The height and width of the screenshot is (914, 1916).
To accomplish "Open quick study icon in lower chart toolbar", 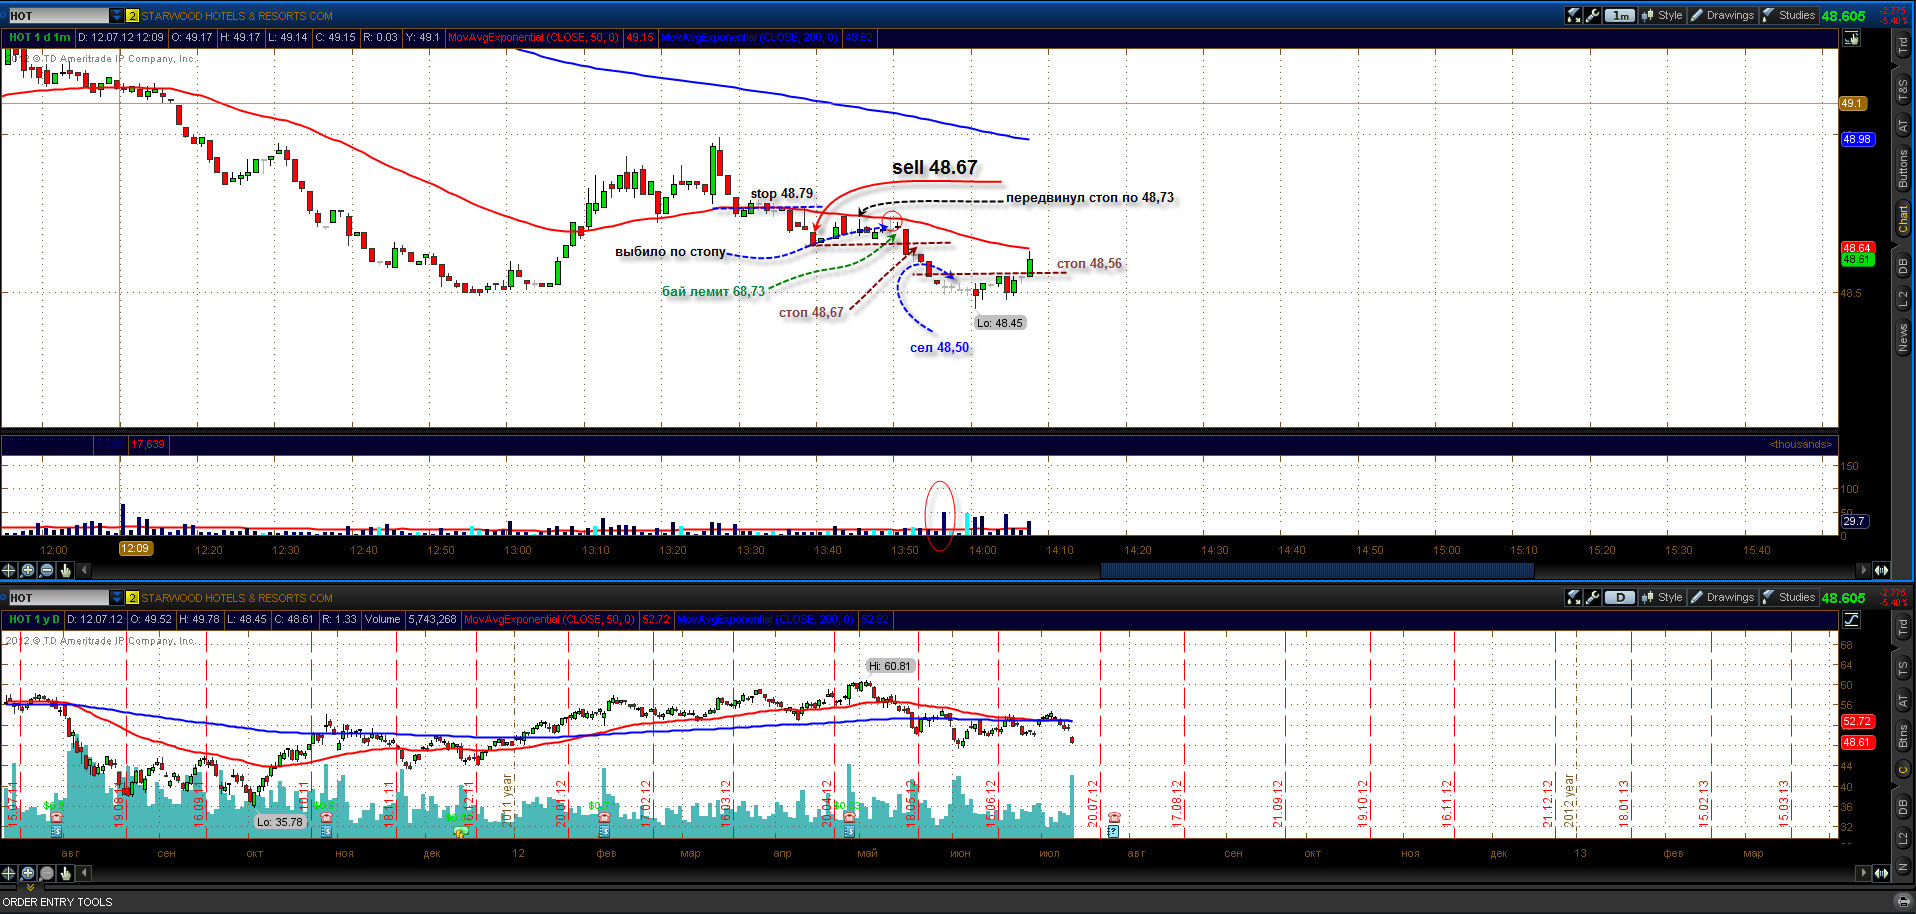I will pyautogui.click(x=1574, y=597).
